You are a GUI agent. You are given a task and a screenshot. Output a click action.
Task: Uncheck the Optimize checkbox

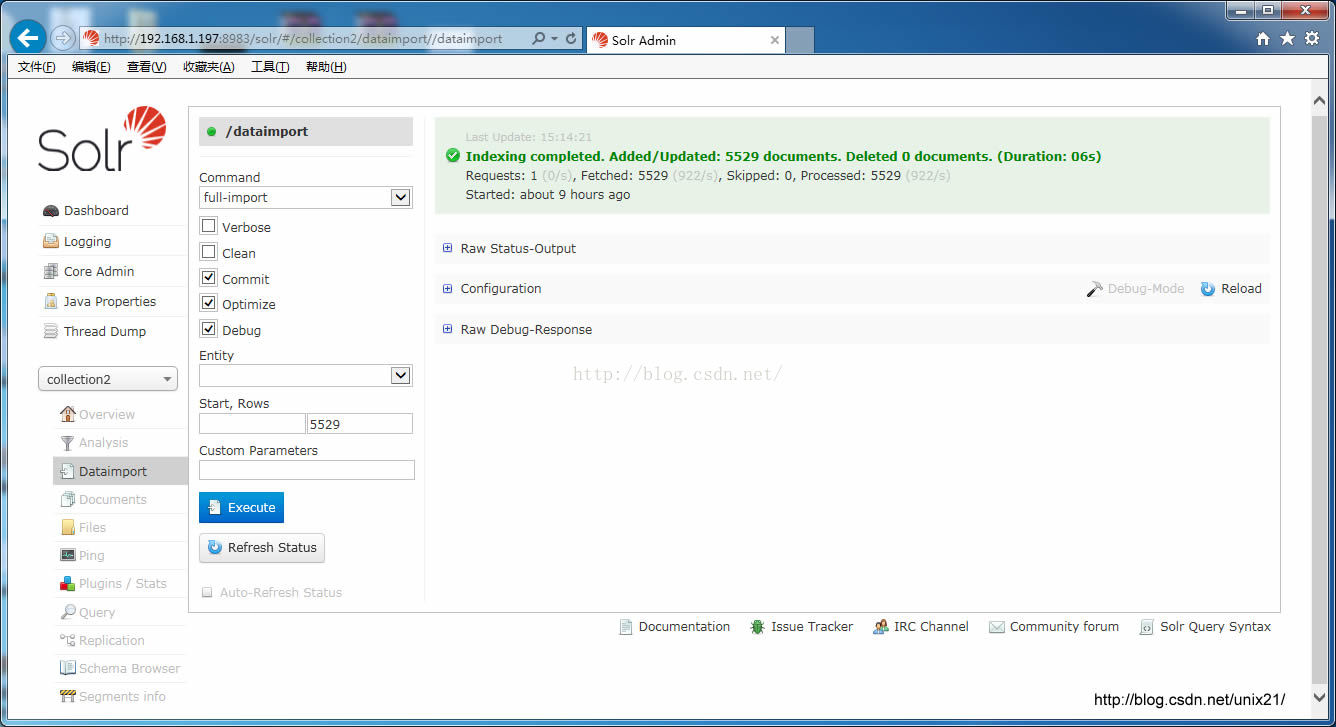(x=208, y=303)
